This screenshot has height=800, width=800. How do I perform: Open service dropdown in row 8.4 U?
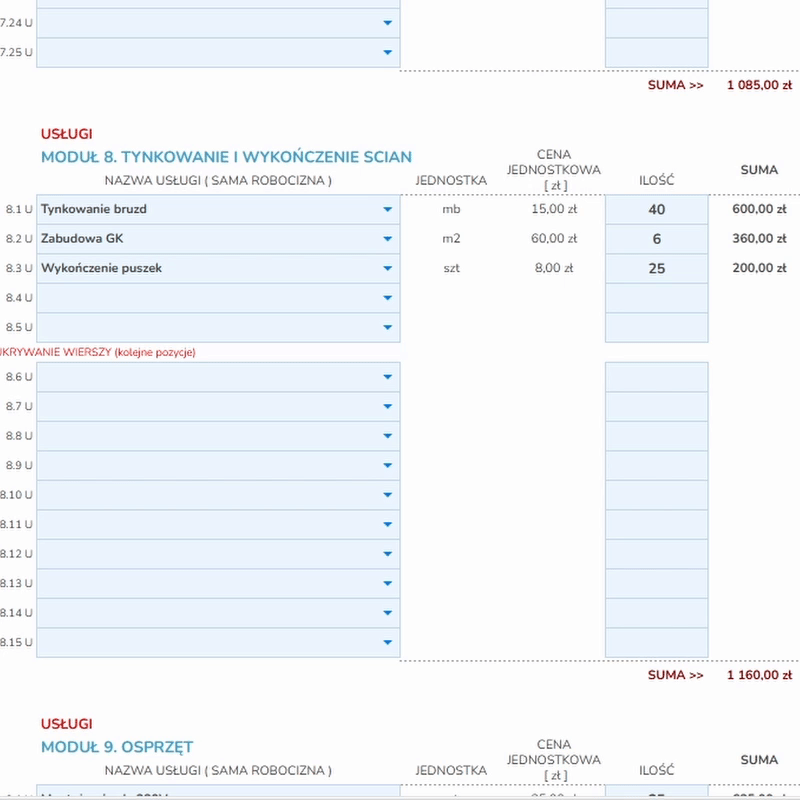pos(388,298)
